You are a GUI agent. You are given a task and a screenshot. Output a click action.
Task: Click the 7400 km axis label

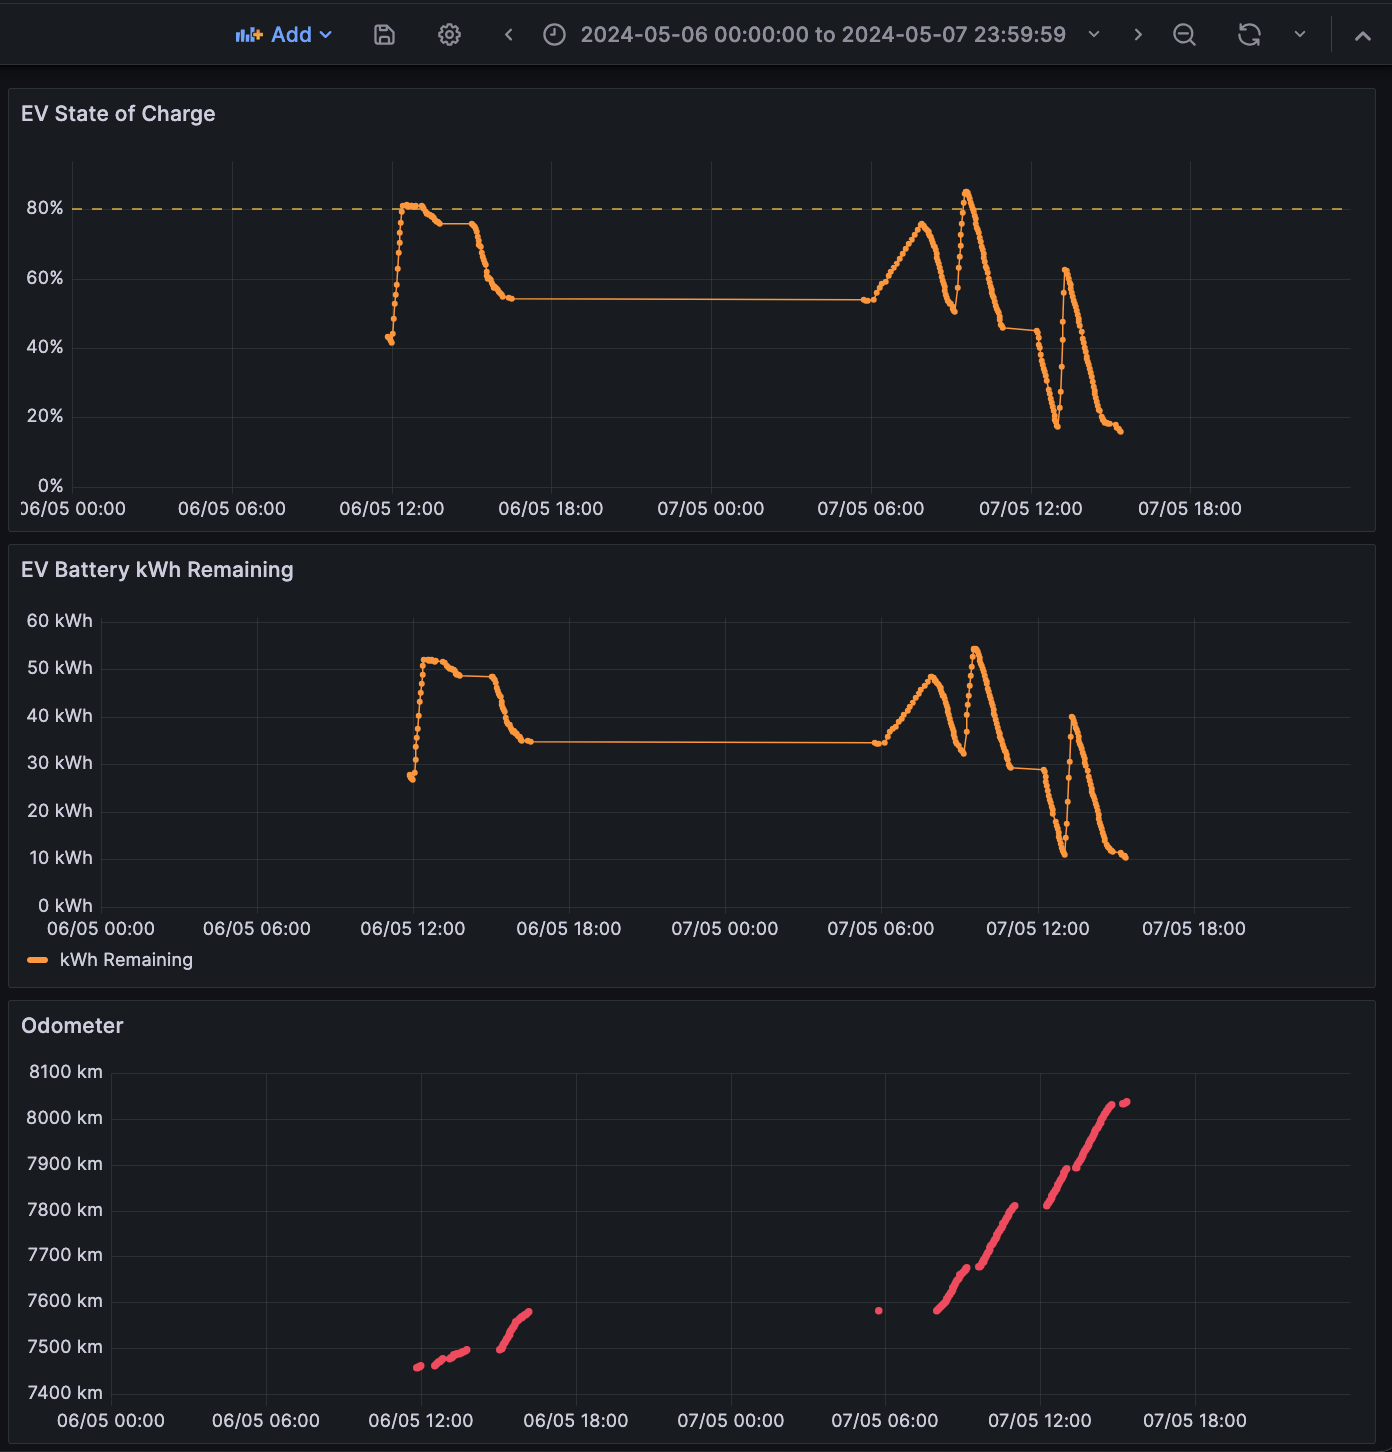[x=65, y=1393]
